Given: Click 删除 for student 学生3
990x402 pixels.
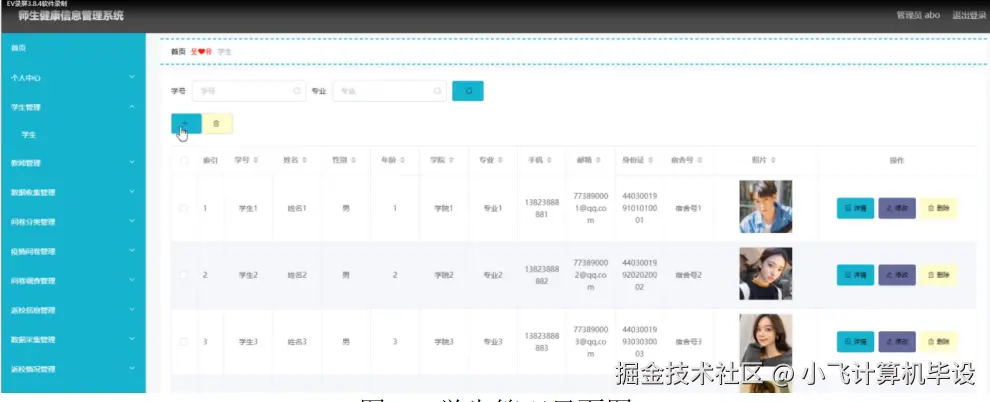Looking at the screenshot, I should click(x=938, y=341).
